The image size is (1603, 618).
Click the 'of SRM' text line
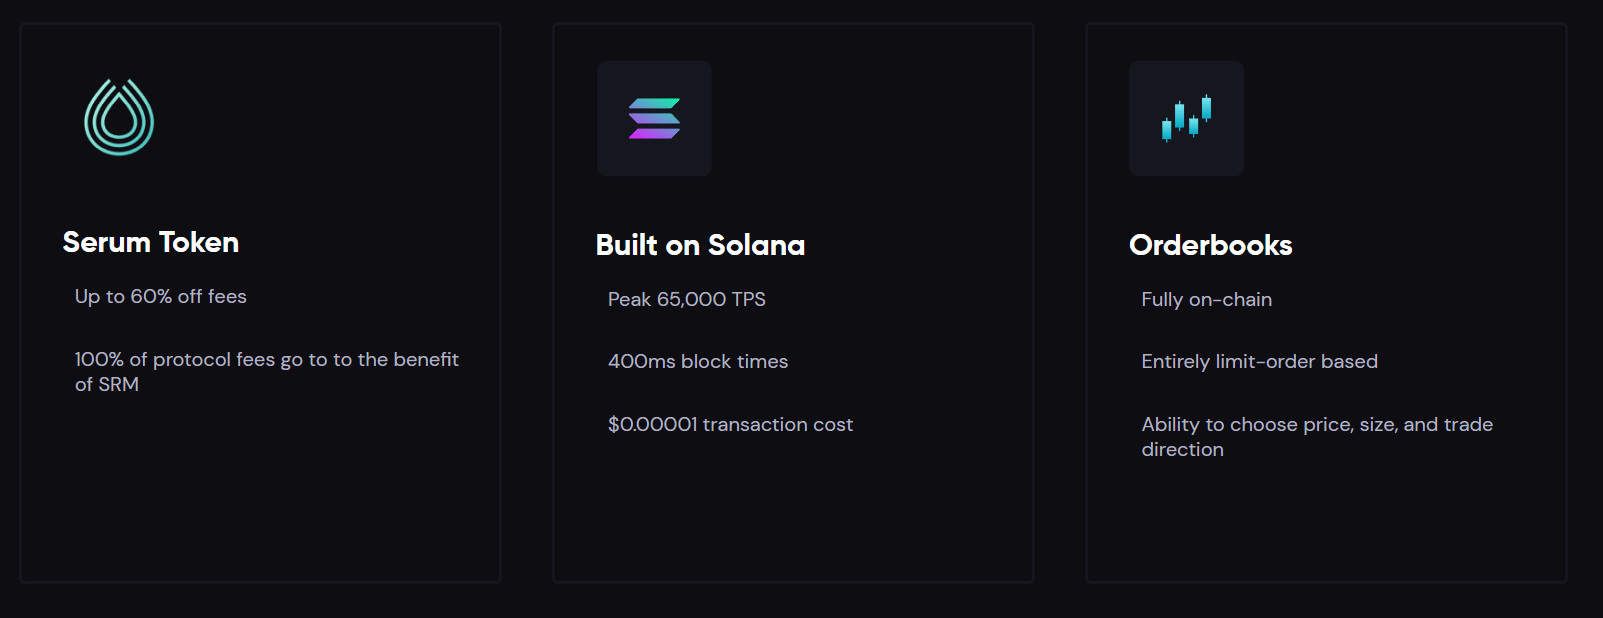[107, 384]
